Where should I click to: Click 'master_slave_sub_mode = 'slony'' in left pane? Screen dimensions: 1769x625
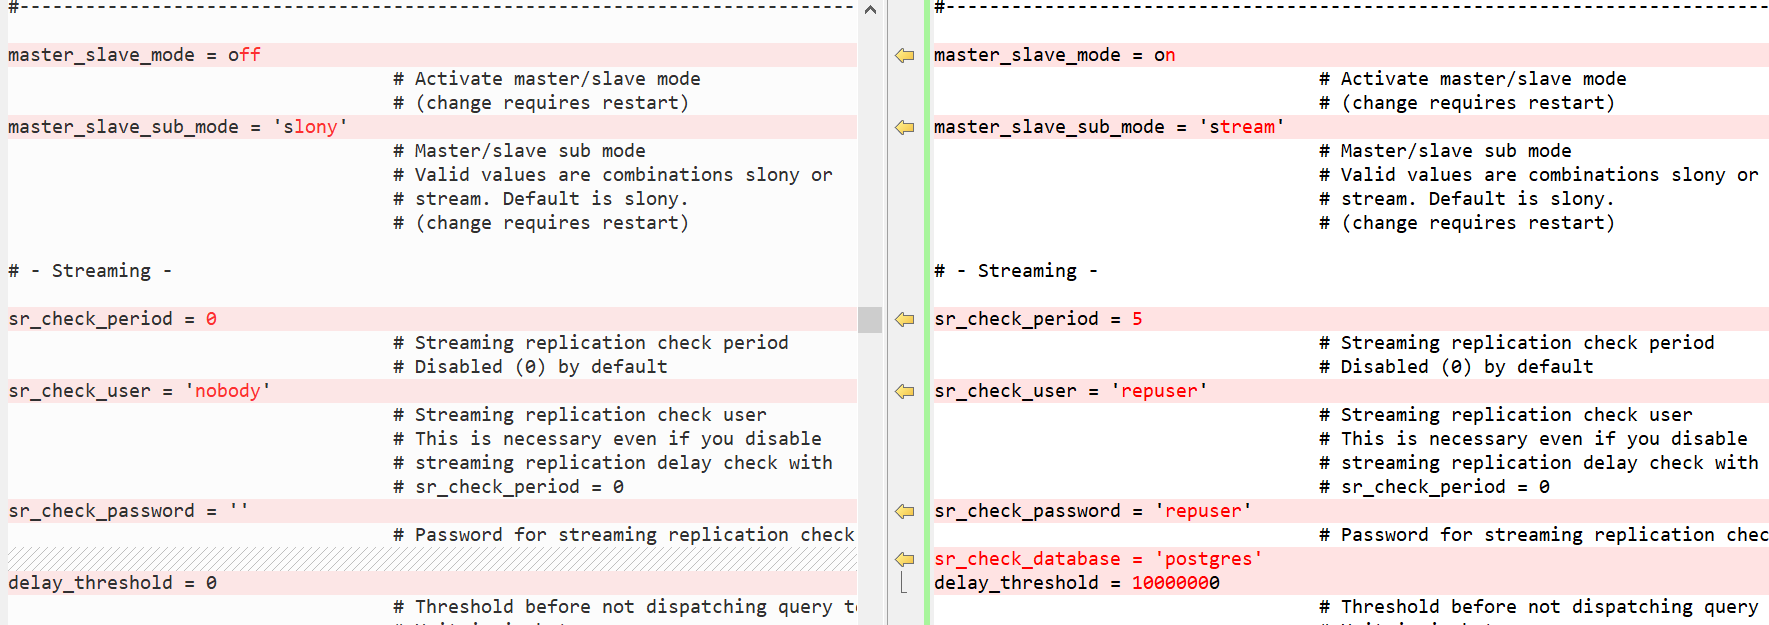[178, 127]
